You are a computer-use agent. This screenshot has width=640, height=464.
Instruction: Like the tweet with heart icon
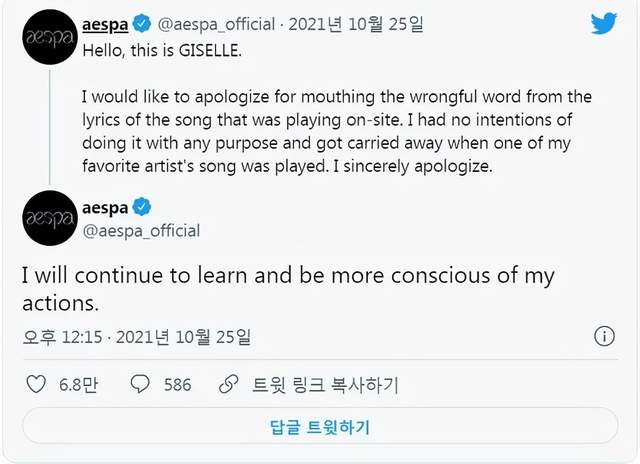click(35, 384)
